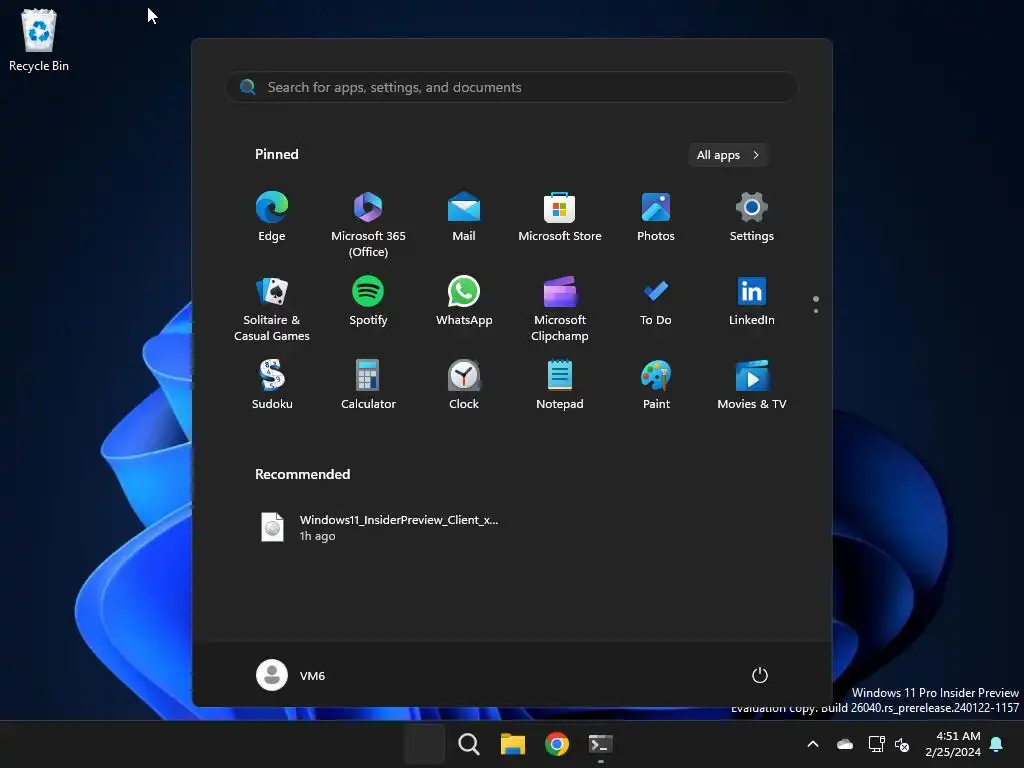Launch Microsoft 365 (Office)
1024x768 pixels.
tap(368, 224)
